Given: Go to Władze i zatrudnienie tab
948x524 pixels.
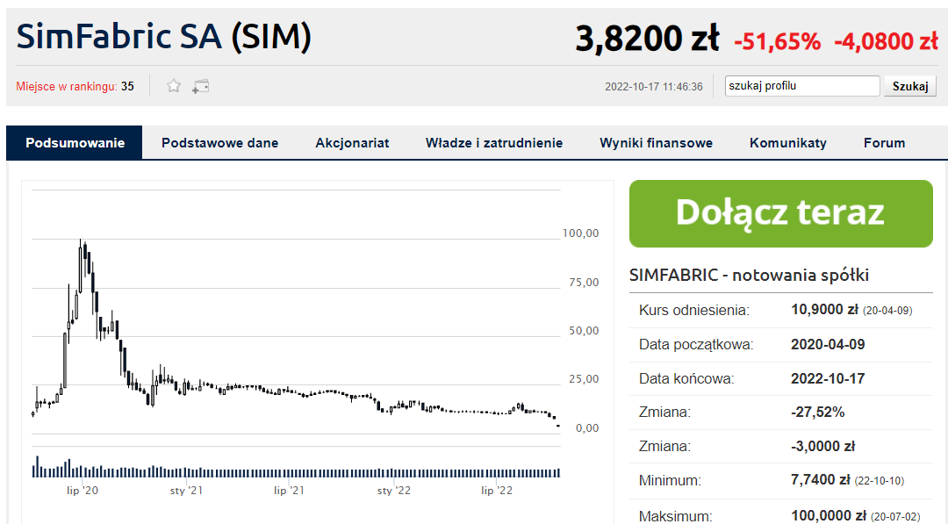Looking at the screenshot, I should (494, 143).
